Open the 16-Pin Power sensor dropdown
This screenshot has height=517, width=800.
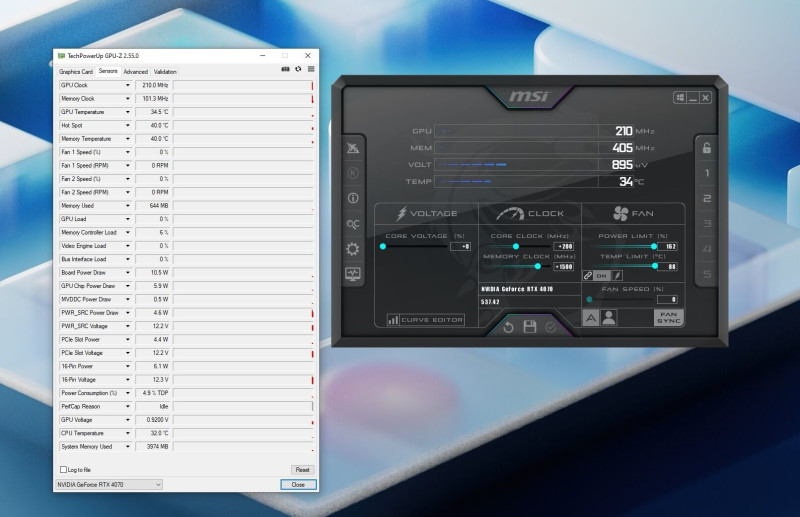(128, 366)
